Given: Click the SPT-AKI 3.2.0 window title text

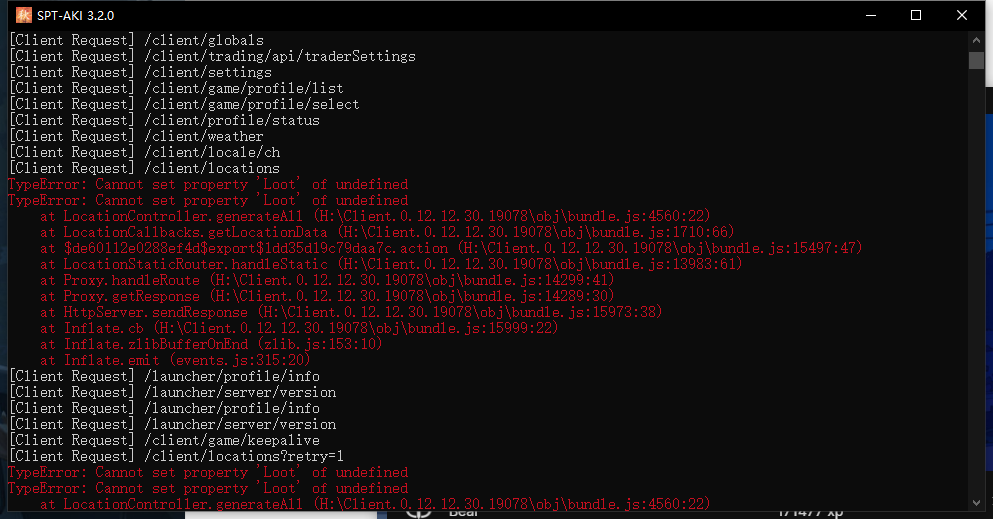Looking at the screenshot, I should click(76, 15).
